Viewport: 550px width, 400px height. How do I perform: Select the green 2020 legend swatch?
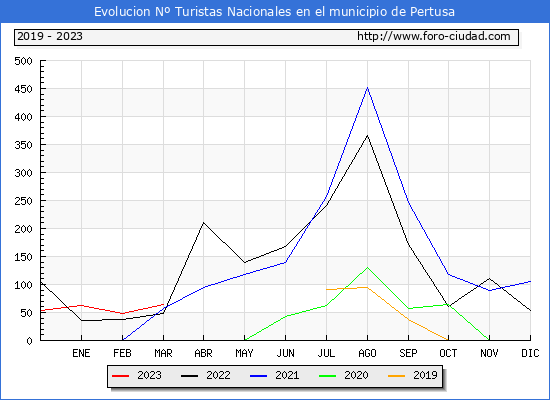(x=328, y=376)
